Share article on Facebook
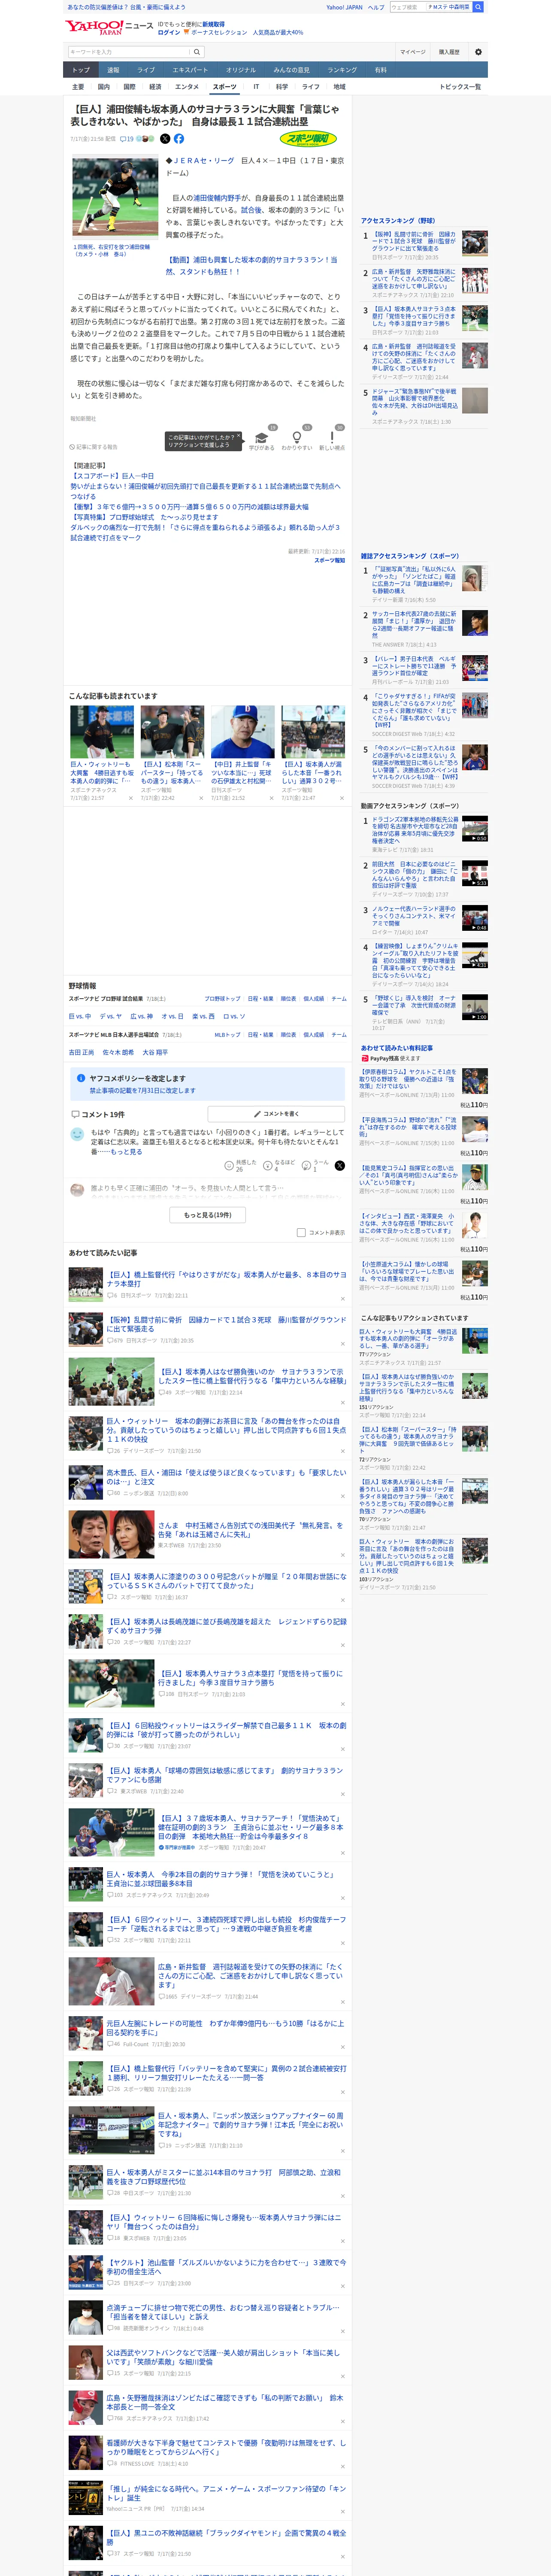This screenshot has width=551, height=2576. [x=179, y=139]
